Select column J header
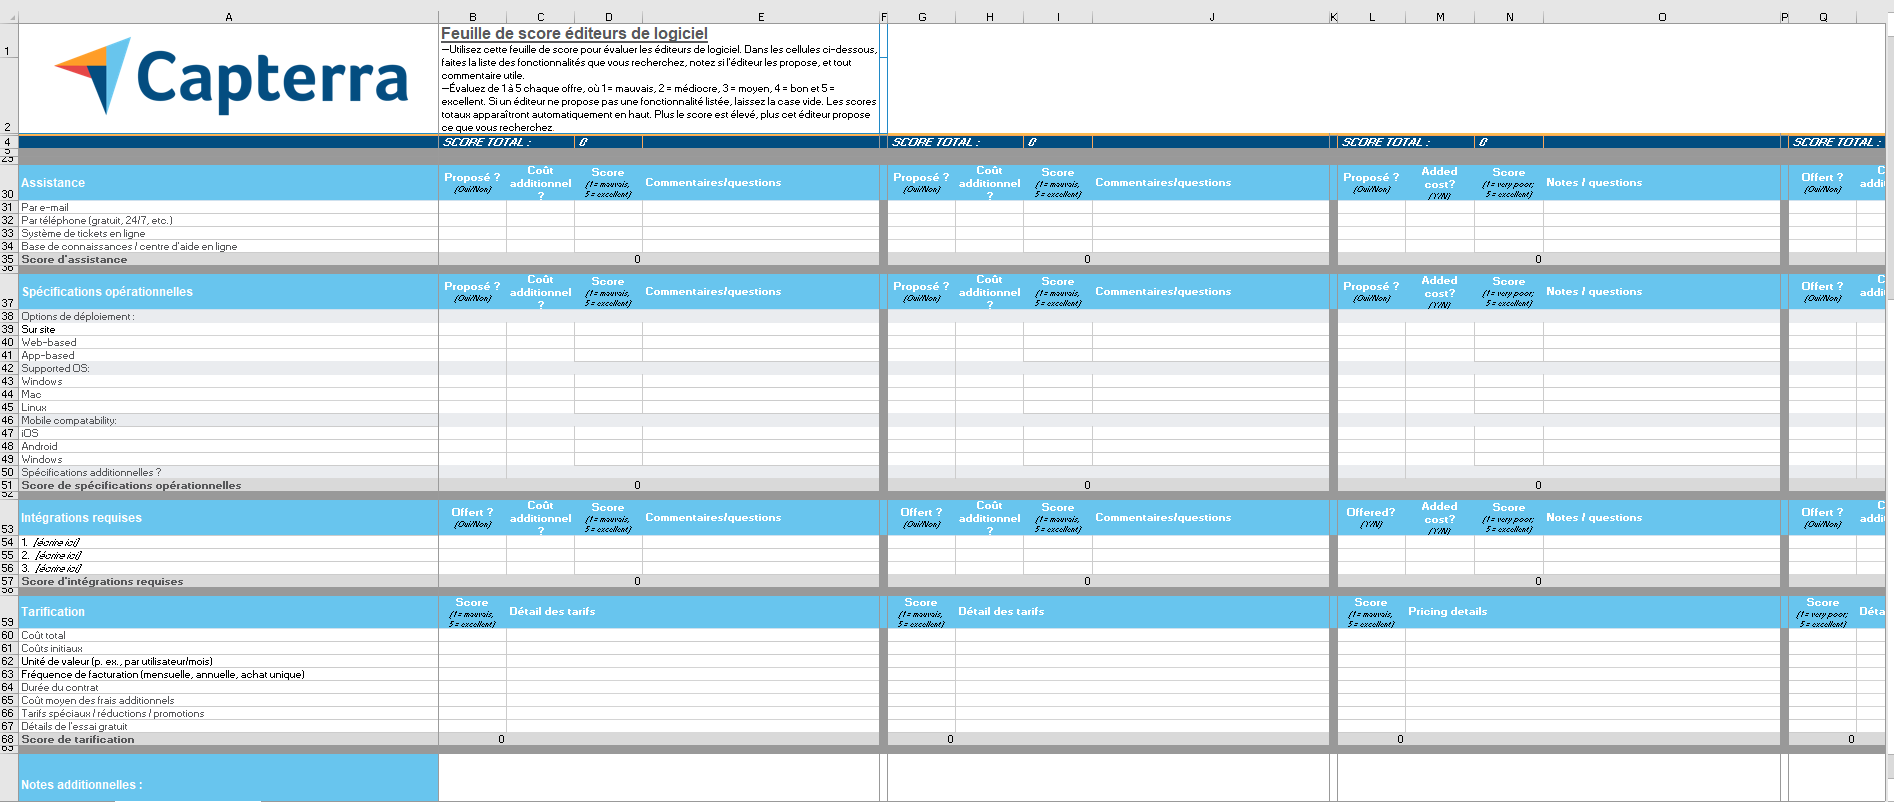The image size is (1894, 802). point(1211,17)
